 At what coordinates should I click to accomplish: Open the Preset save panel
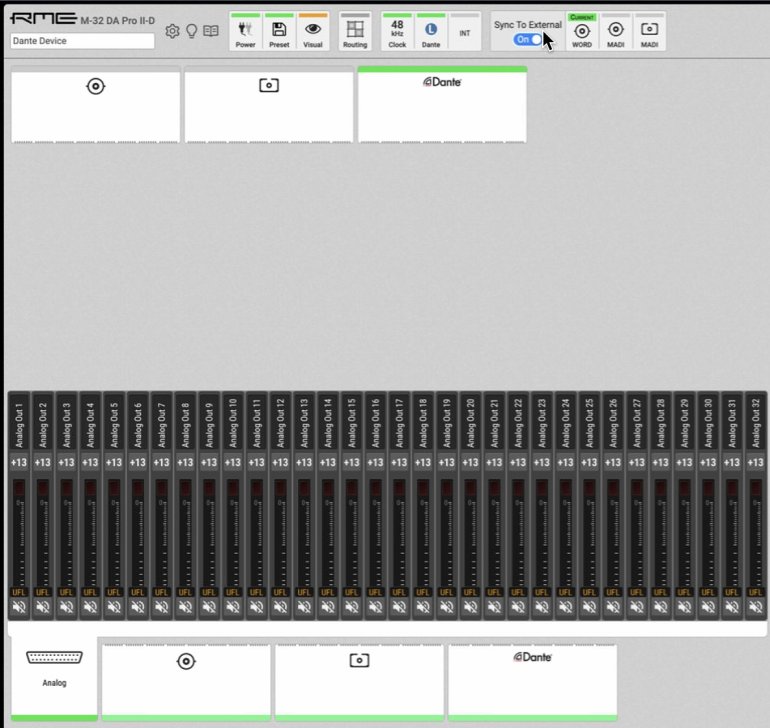(x=279, y=32)
